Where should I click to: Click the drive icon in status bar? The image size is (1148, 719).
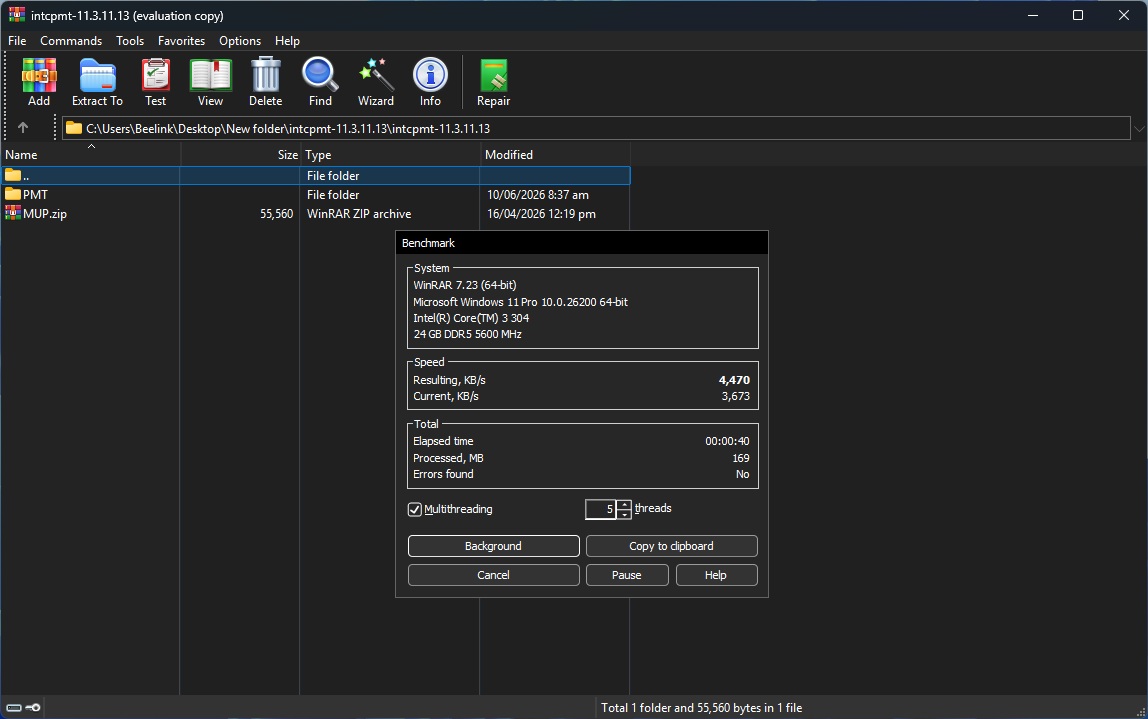coord(14,707)
